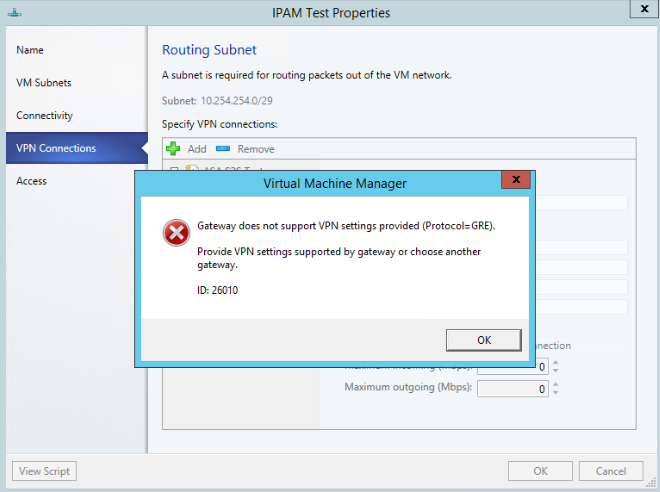Click Cancel in the properties window
The height and width of the screenshot is (492, 660).
coord(610,471)
